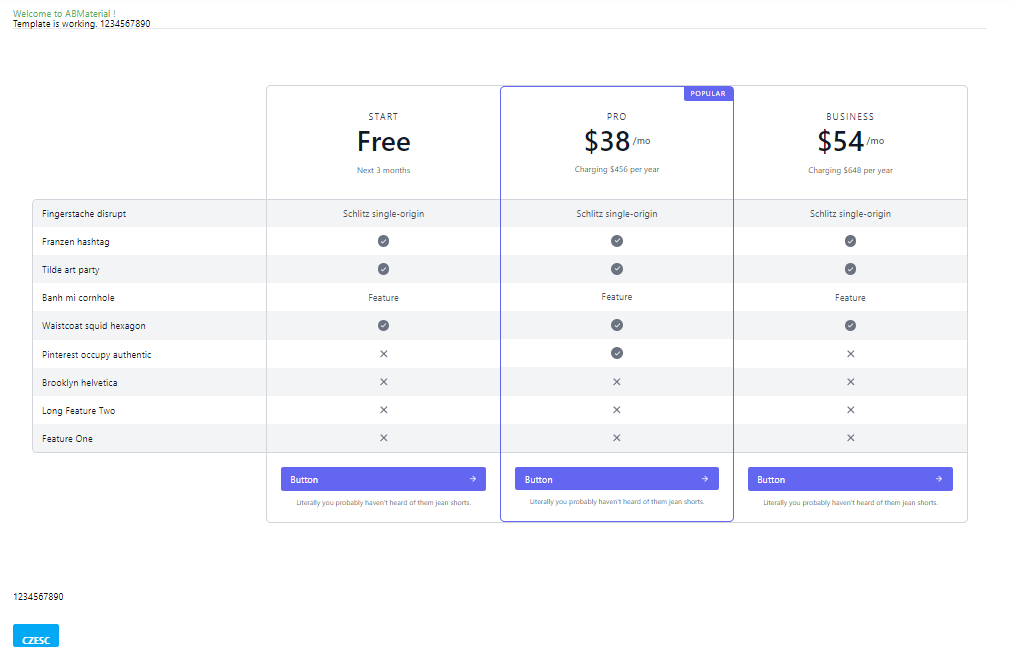Image resolution: width=1012 pixels, height=670 pixels.
Task: Click the Brooklyn helvetica X icon under Pro
Action: [617, 382]
